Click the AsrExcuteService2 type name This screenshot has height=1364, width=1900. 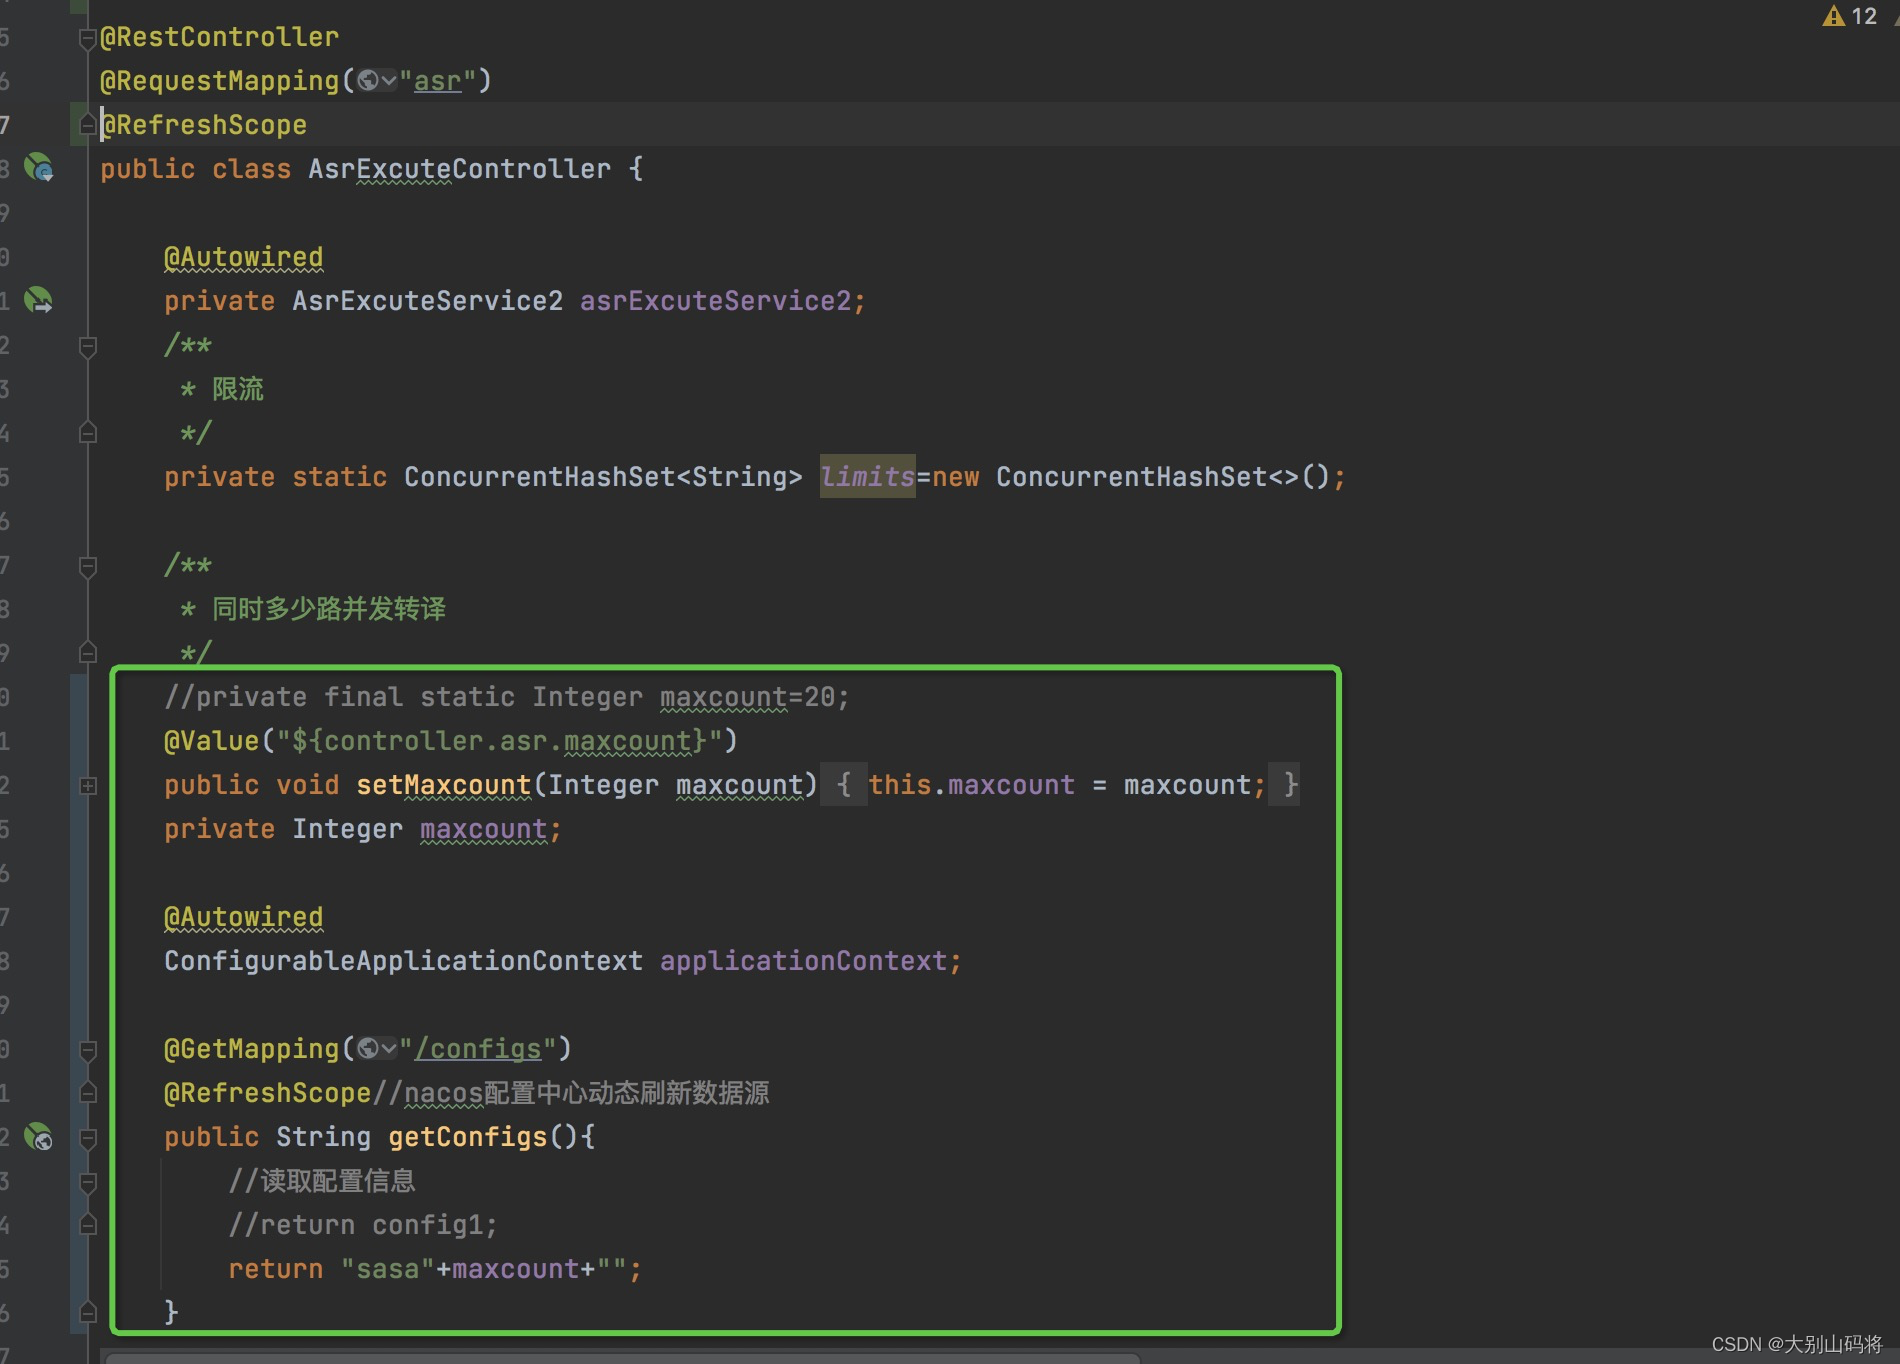tap(427, 301)
